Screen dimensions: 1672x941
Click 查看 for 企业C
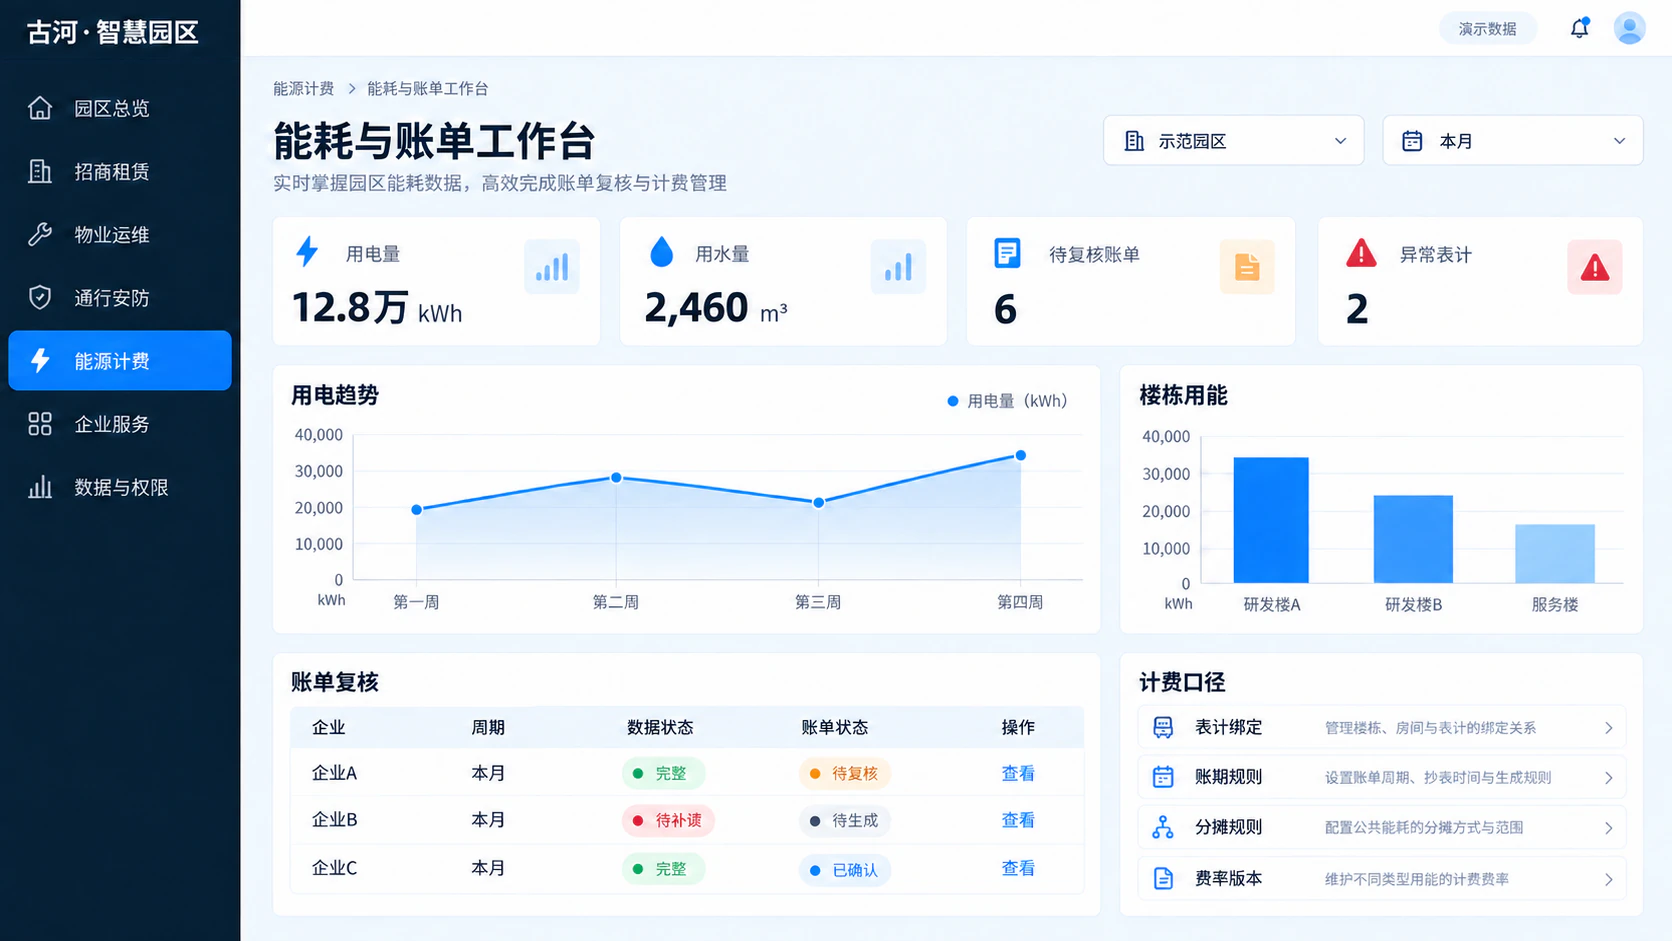[x=1018, y=868]
